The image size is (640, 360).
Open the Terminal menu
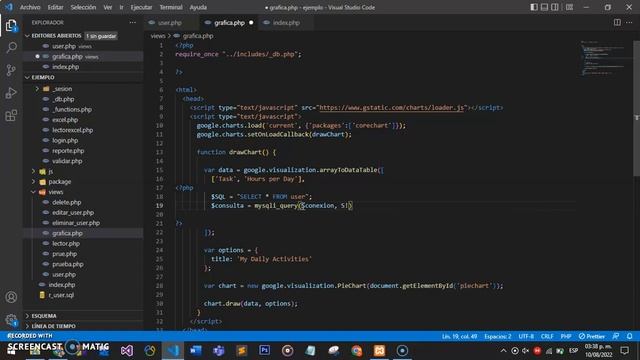click(x=171, y=7)
